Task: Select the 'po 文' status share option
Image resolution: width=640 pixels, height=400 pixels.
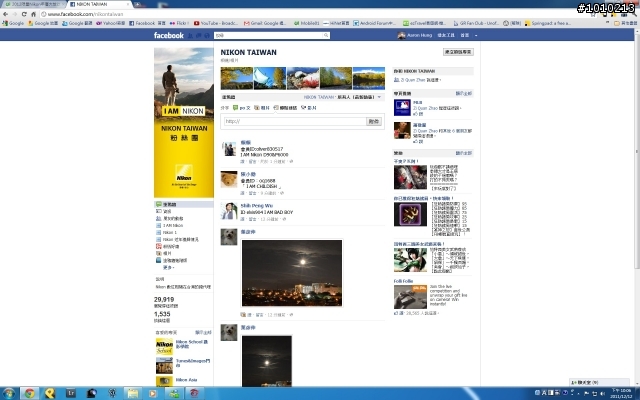Action: coord(242,108)
